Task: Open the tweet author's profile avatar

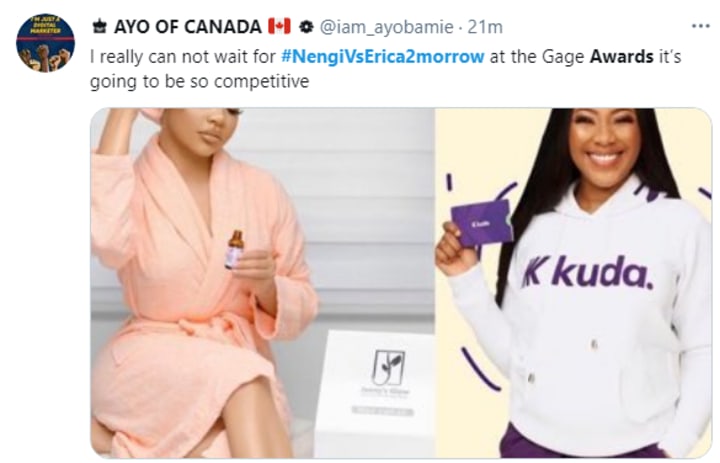Action: click(45, 43)
